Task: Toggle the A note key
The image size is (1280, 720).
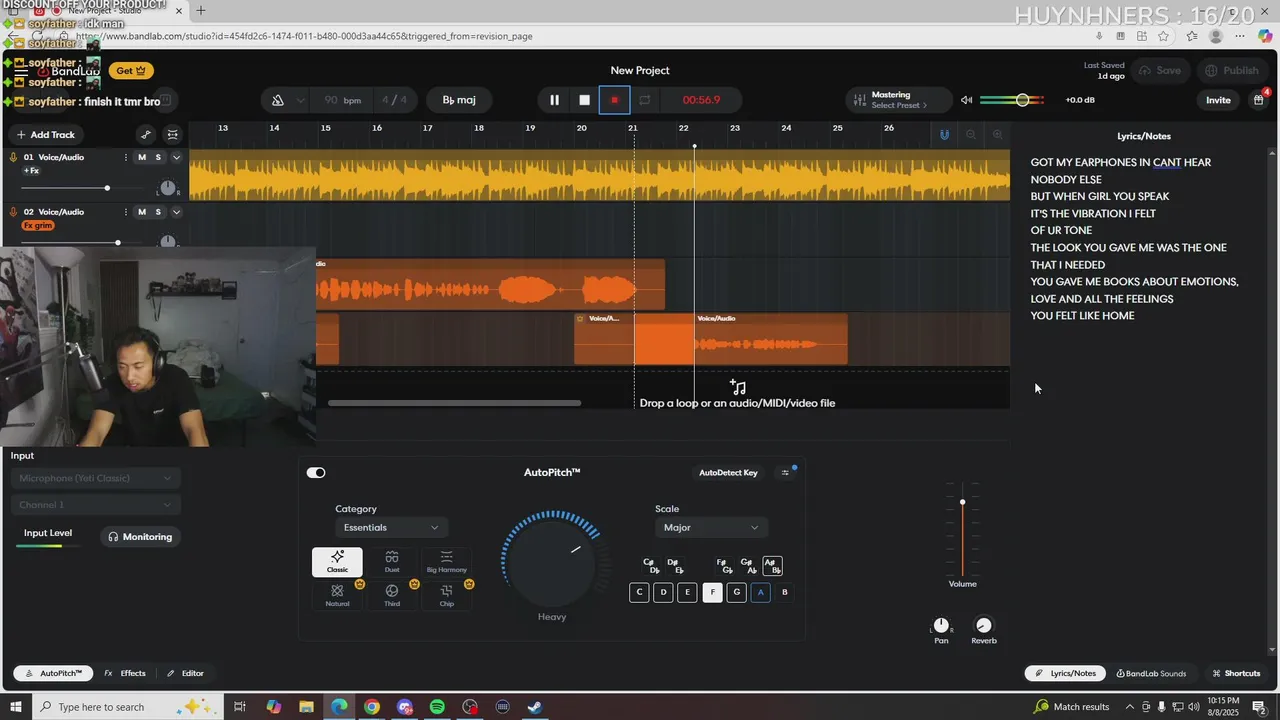Action: 760,592
